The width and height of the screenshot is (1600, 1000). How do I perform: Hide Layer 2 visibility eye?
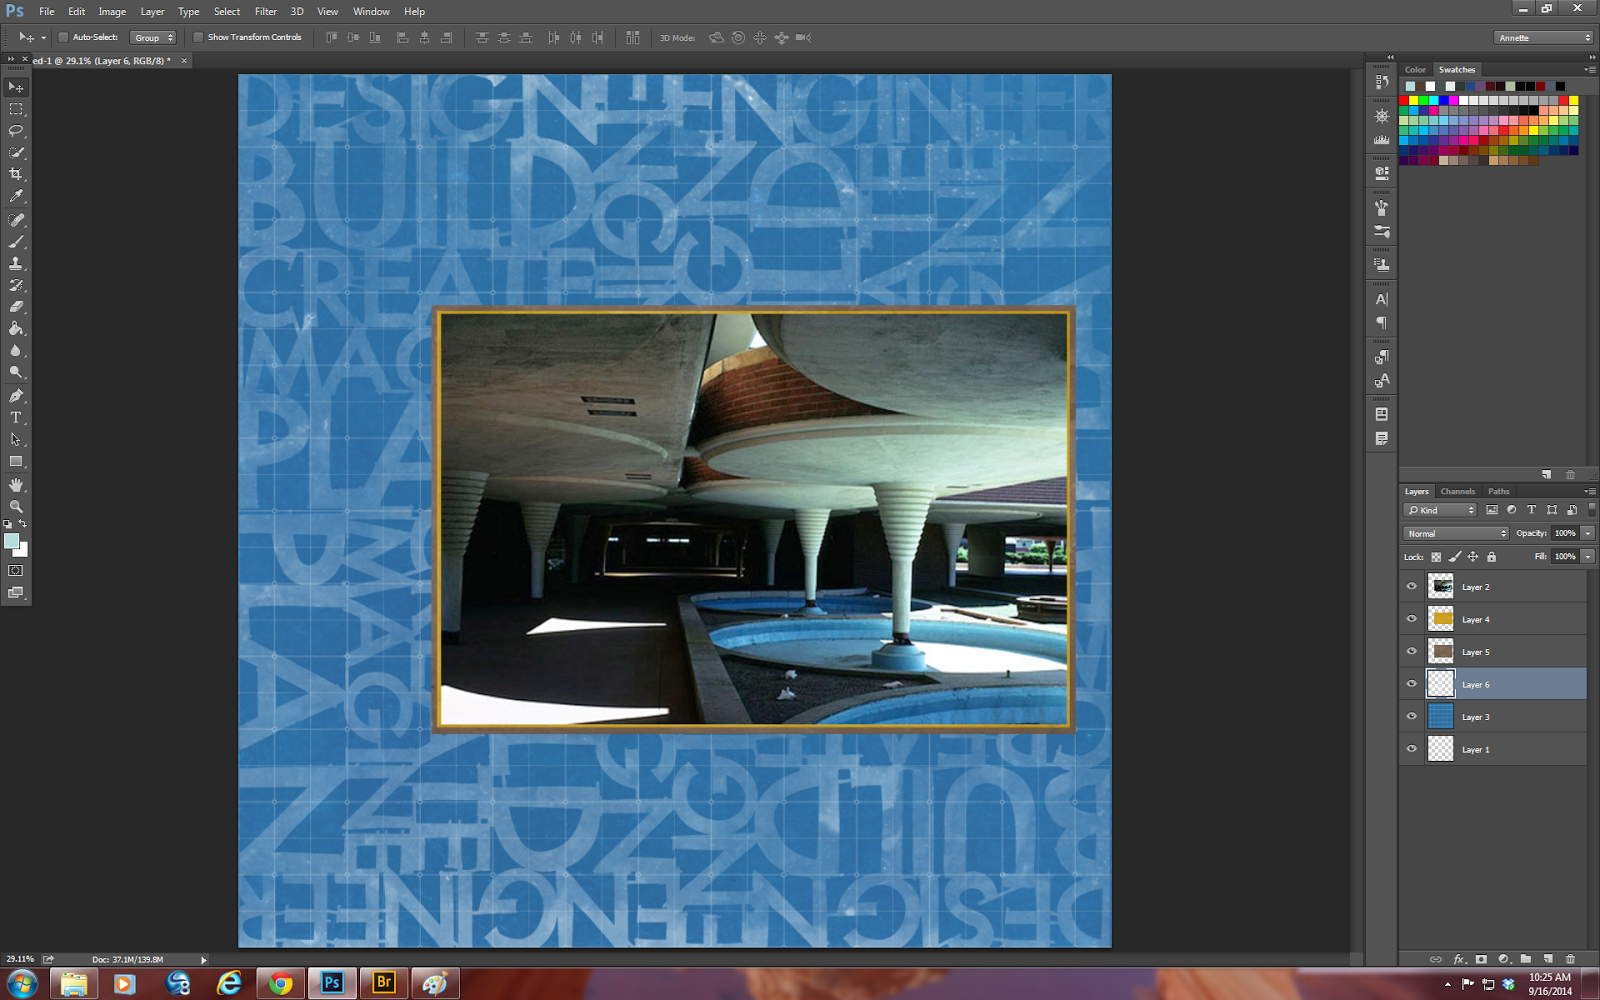[x=1412, y=587]
